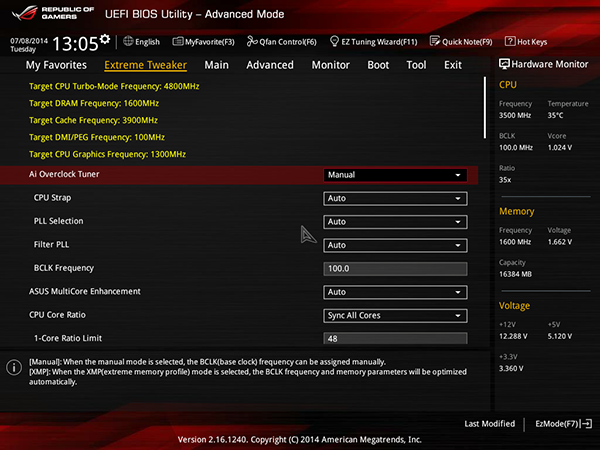The width and height of the screenshot is (600, 450).
Task: Open Quick Note pencil icon
Action: (435, 41)
